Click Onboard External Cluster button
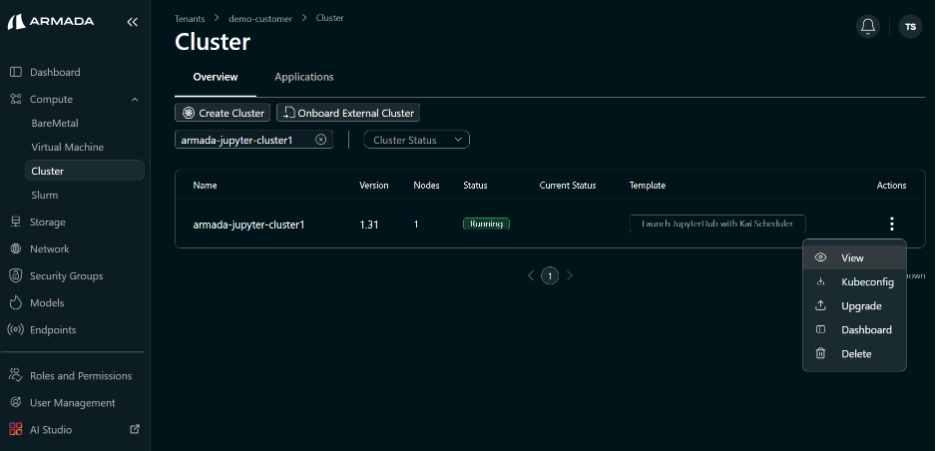The image size is (936, 451). point(349,113)
